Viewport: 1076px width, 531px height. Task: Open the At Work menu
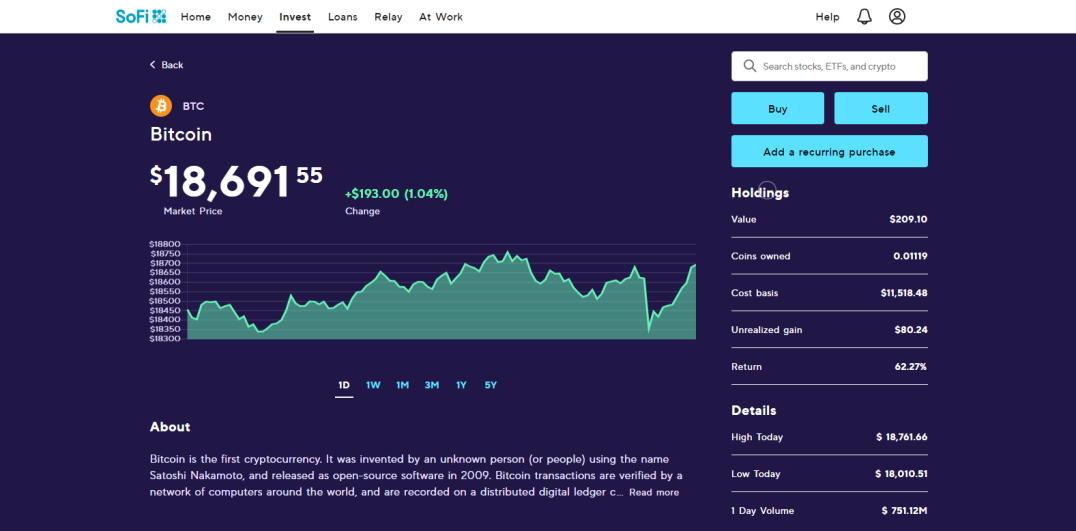pyautogui.click(x=441, y=17)
